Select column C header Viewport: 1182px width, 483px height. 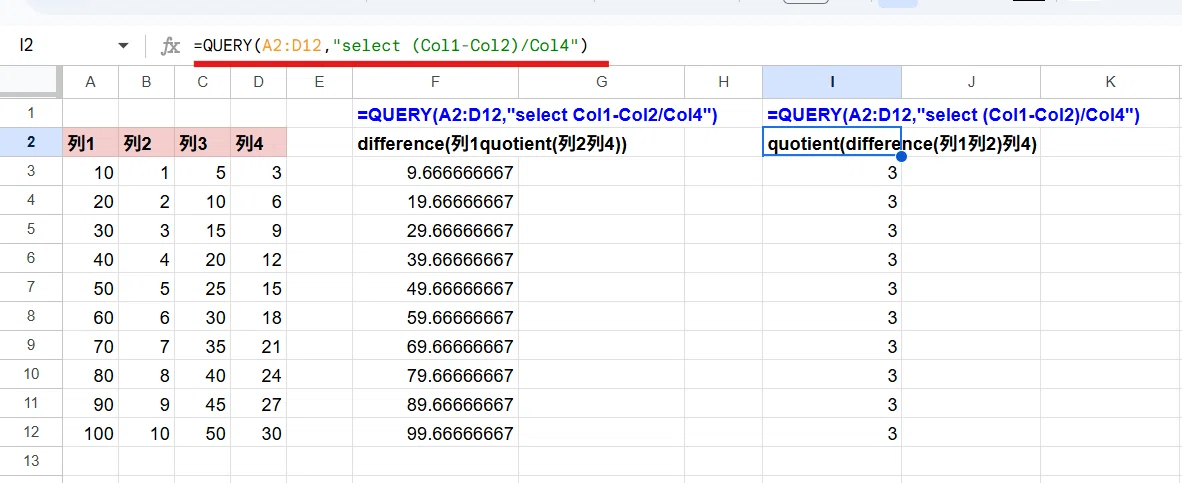tap(202, 82)
